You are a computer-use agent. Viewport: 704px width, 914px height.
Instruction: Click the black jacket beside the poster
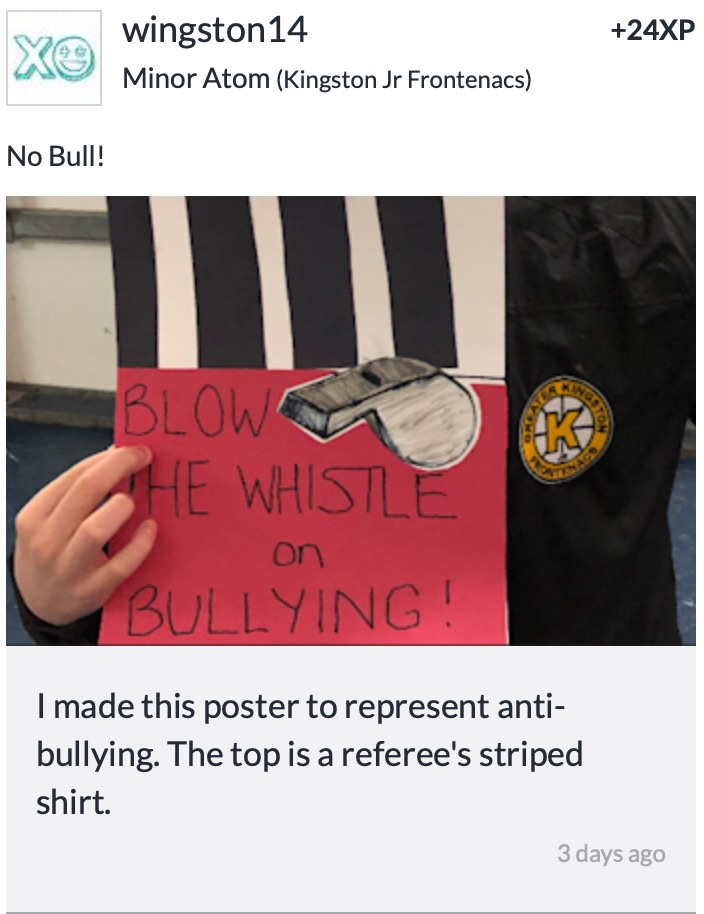[600, 420]
